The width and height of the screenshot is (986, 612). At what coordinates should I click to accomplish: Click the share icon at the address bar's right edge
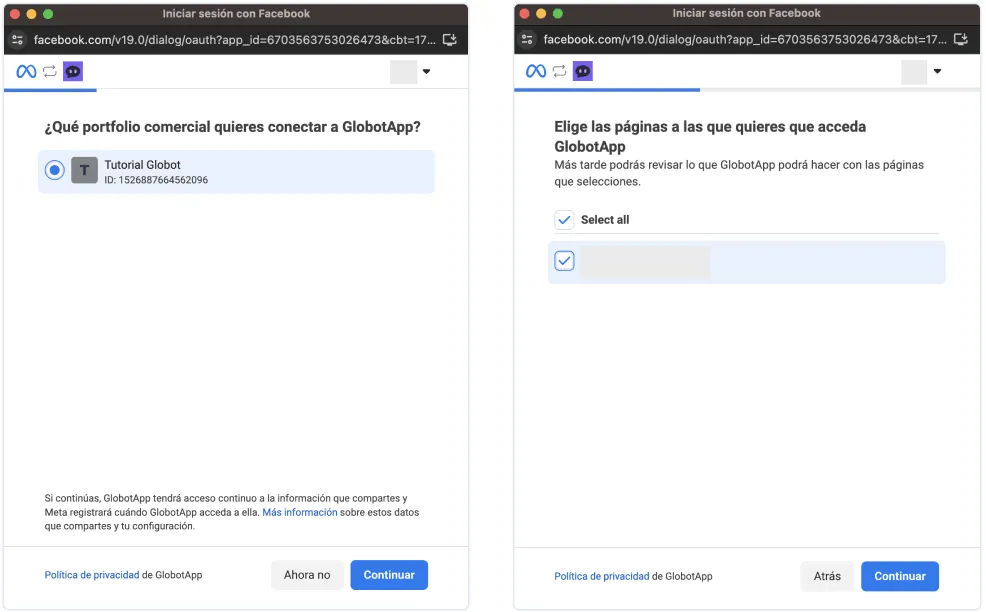(451, 39)
